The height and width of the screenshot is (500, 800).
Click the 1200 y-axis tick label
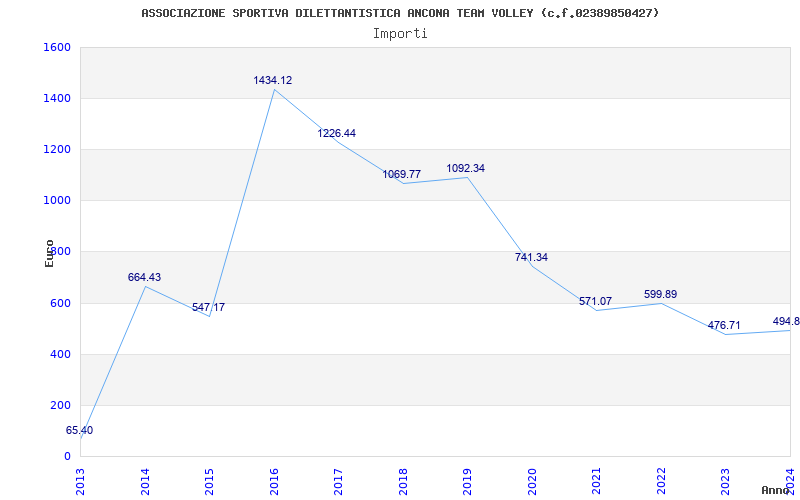[57, 149]
